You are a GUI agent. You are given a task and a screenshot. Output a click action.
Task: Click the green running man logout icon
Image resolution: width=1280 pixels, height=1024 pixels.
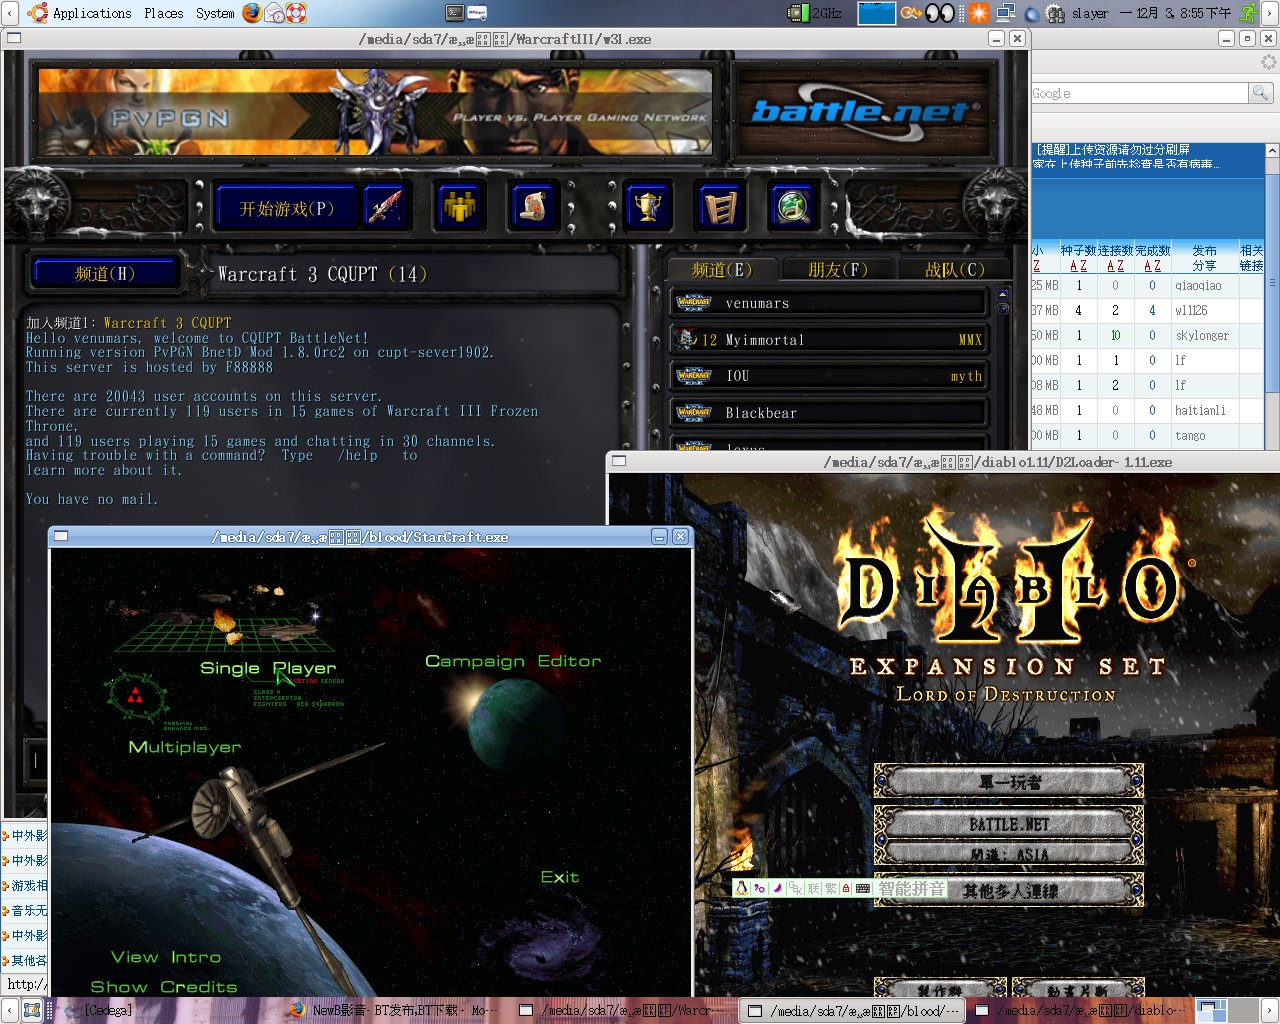click(x=1249, y=13)
